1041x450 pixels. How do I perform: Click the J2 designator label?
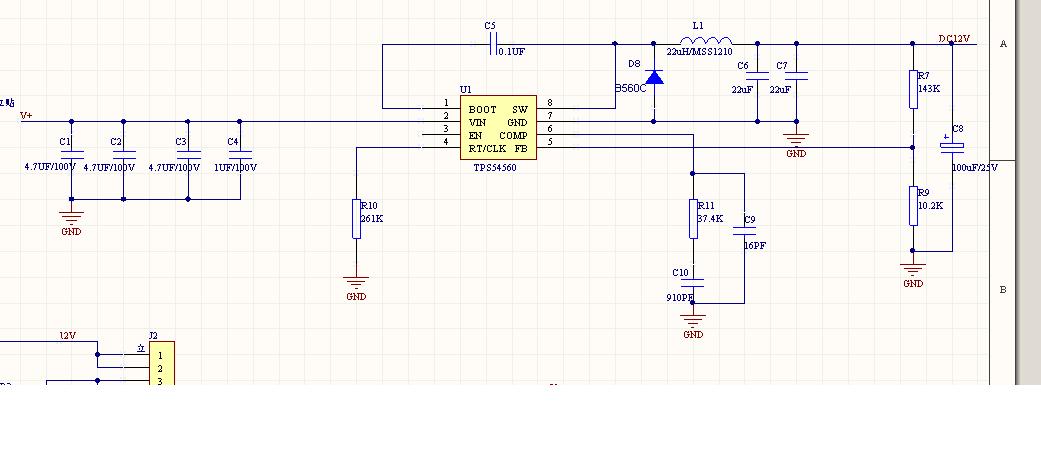[x=153, y=336]
